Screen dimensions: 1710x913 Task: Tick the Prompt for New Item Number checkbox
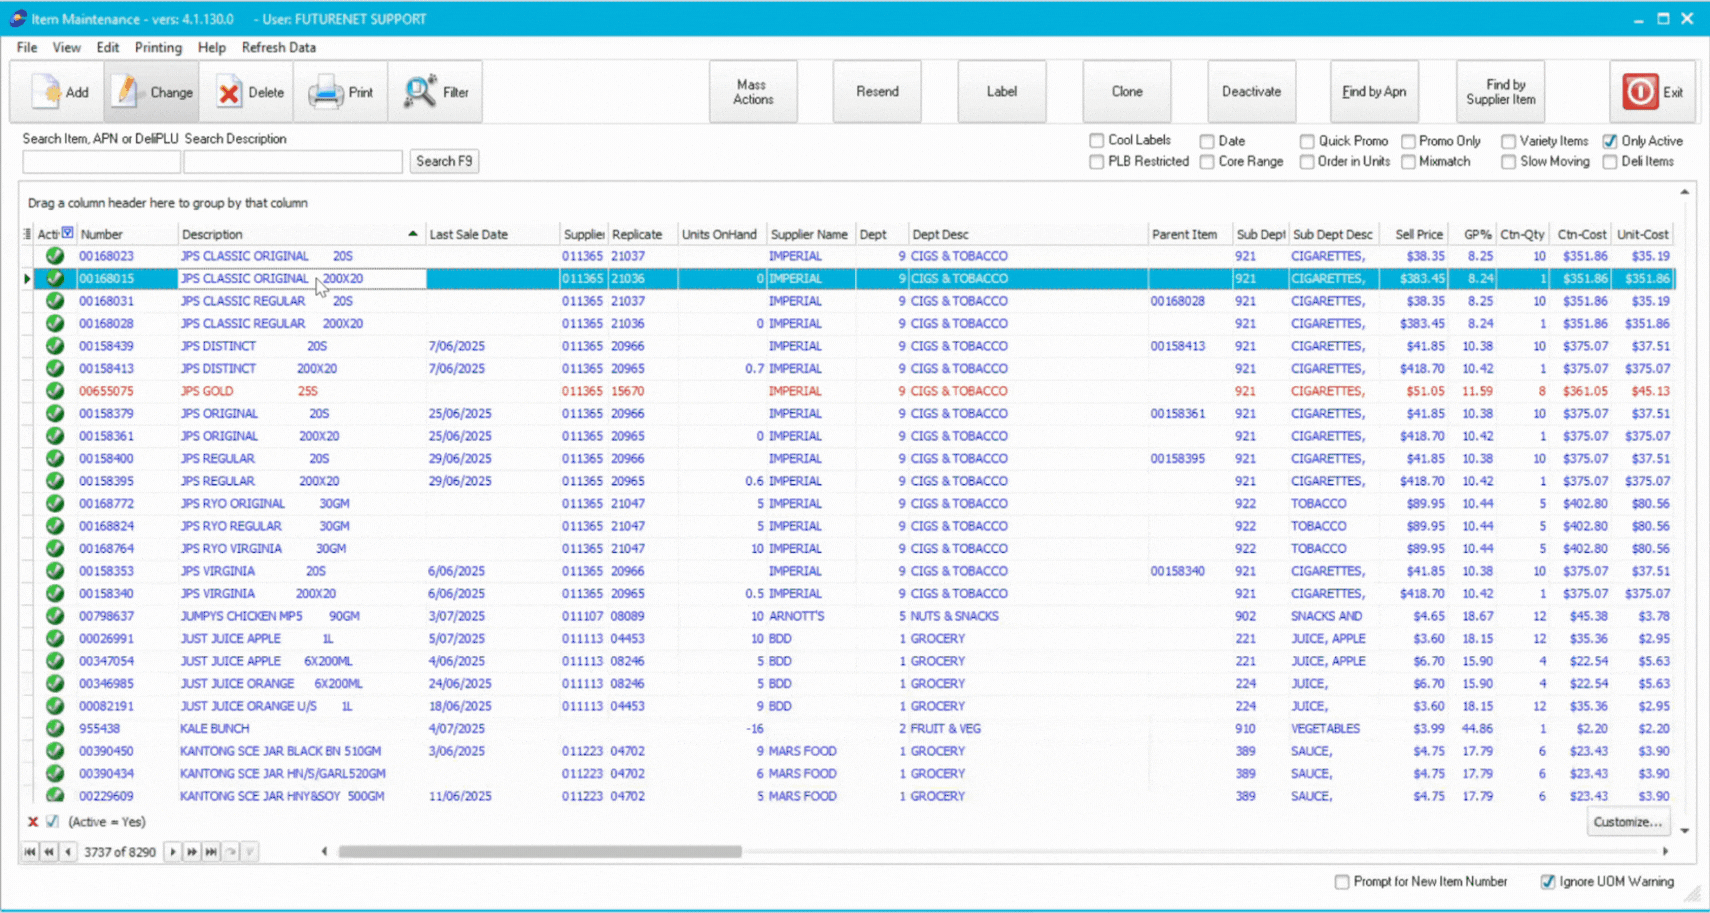1342,882
